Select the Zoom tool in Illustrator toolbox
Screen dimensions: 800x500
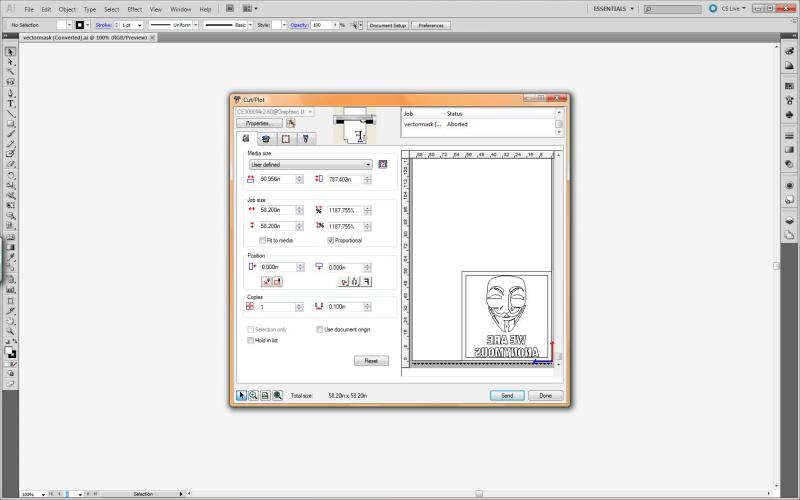tap(10, 331)
